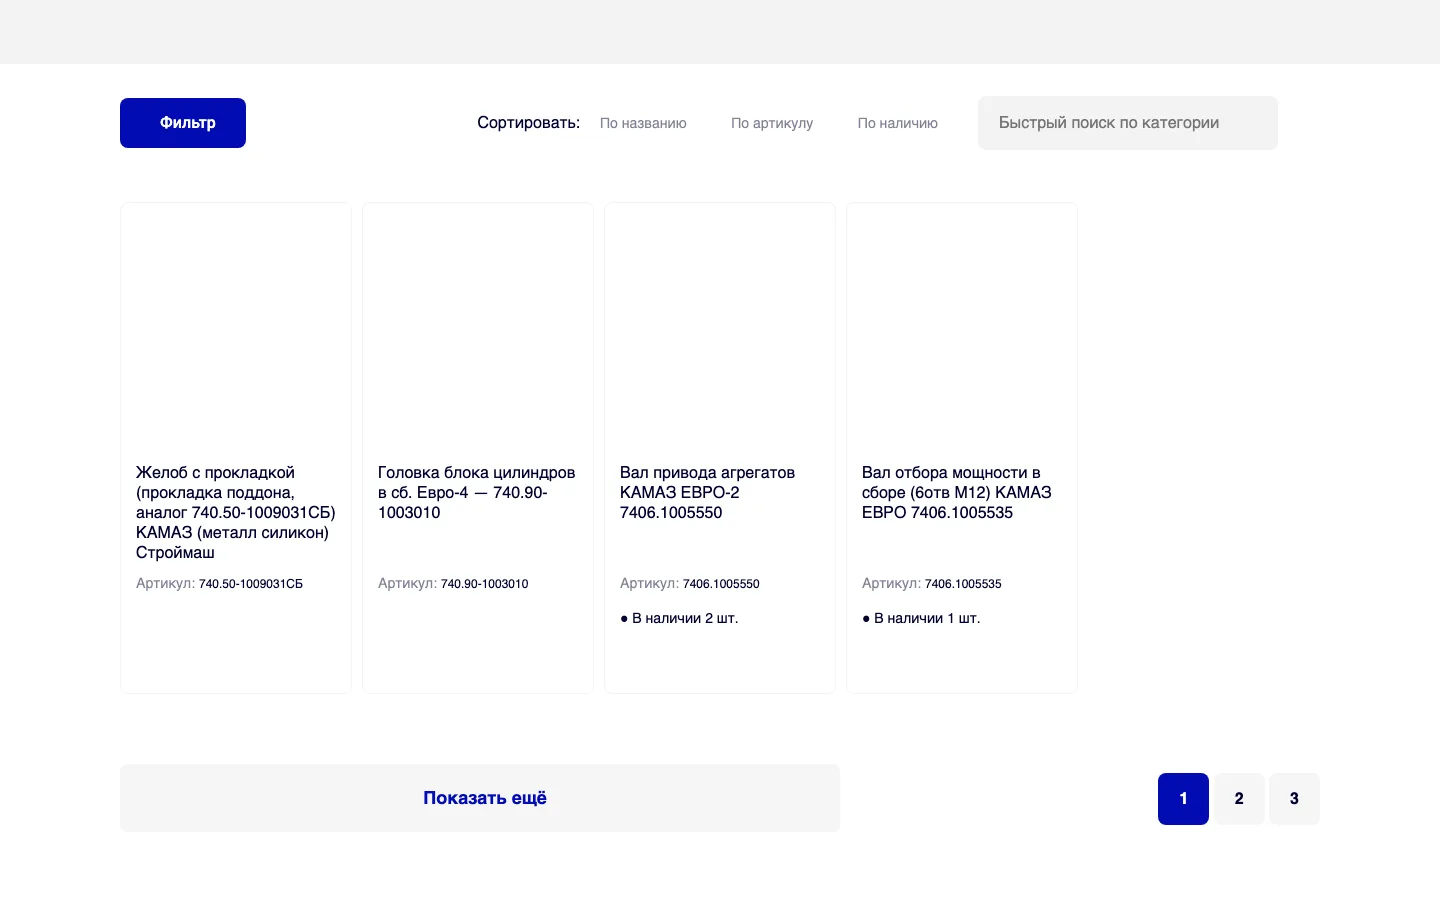Open product Вал привода агрегатов title
This screenshot has height=900, width=1440.
click(707, 492)
